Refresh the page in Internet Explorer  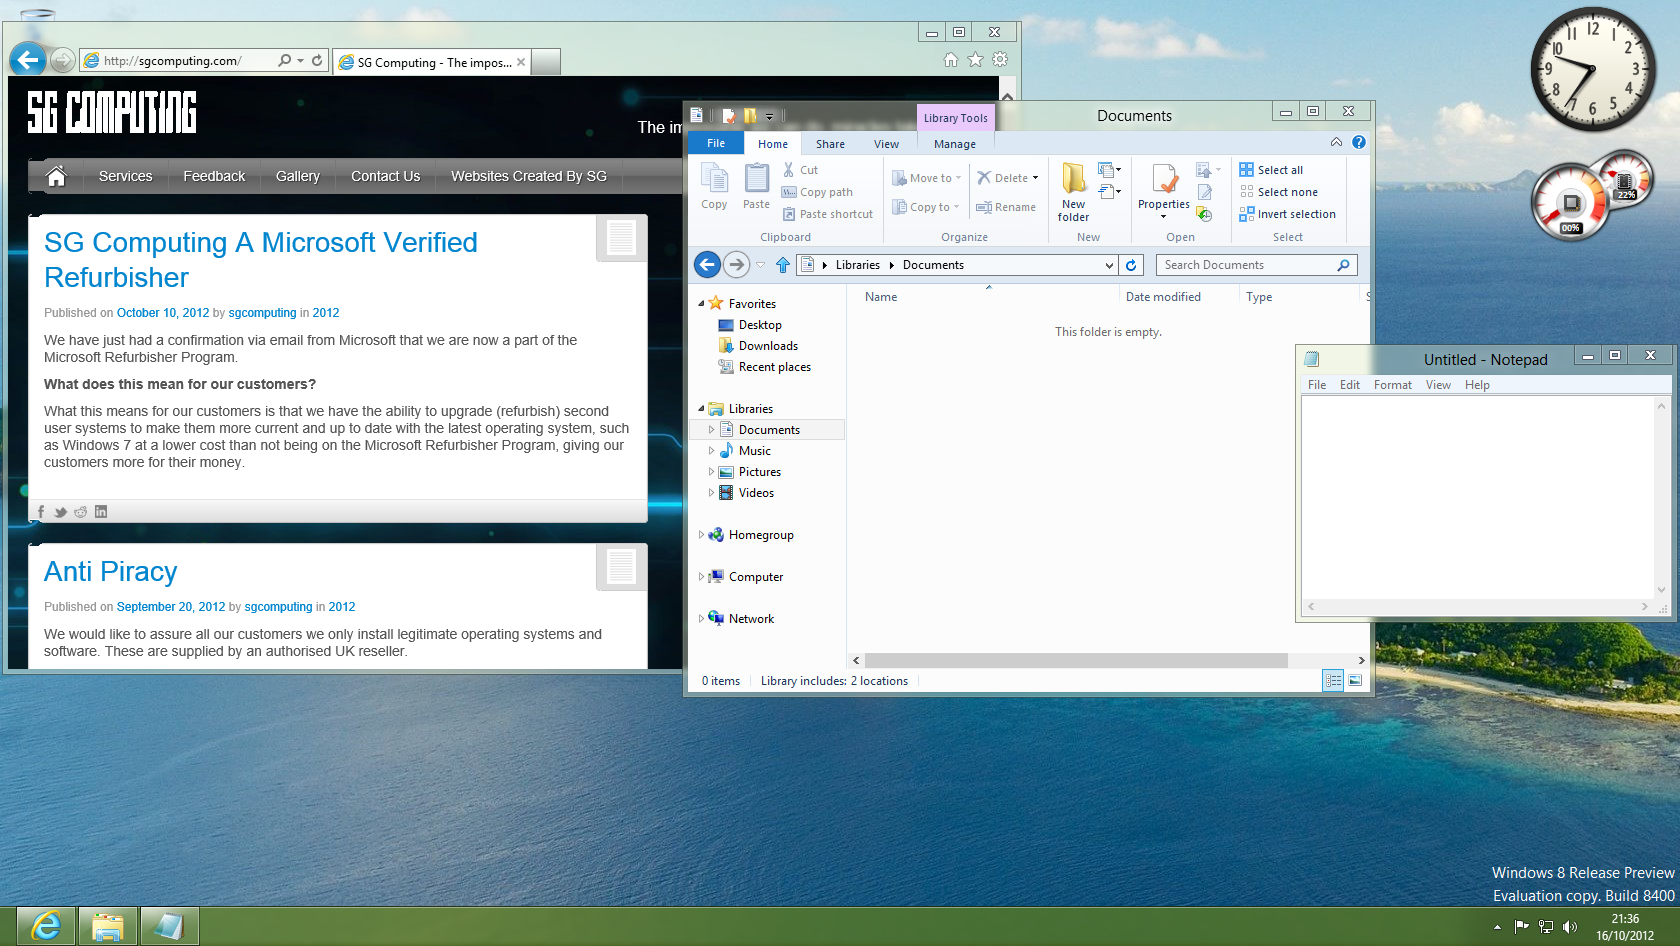[x=317, y=60]
